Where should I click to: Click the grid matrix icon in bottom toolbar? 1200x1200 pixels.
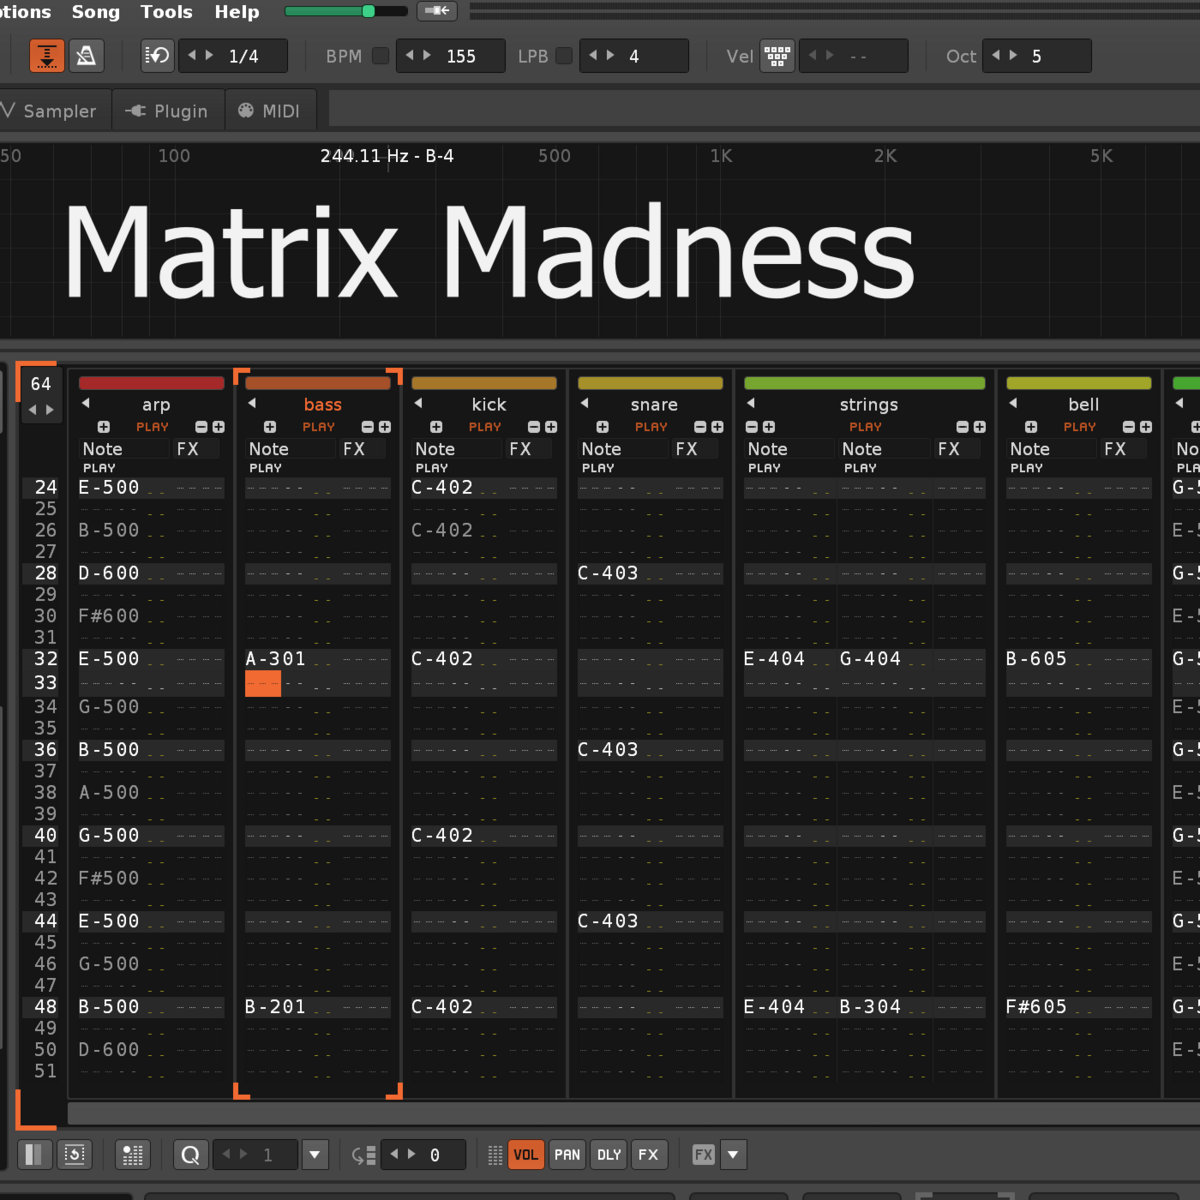(x=132, y=1155)
